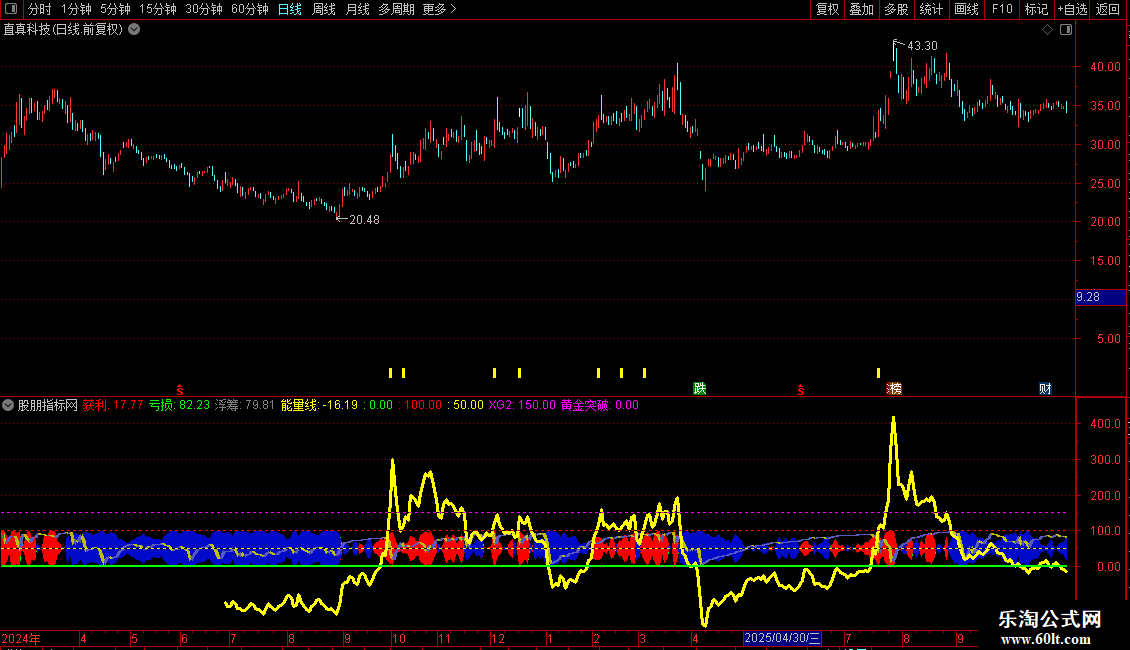Click the 直真科技(日线.前复权) chart title
This screenshot has width=1130, height=650.
tap(63, 30)
